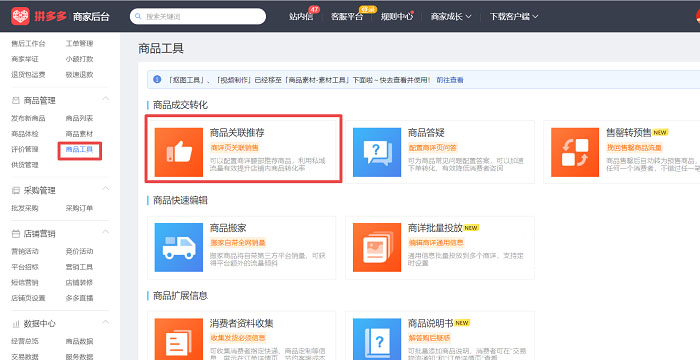This screenshot has width=700, height=360.
Task: Open the 商品说明书 book icon
Action: 377,339
